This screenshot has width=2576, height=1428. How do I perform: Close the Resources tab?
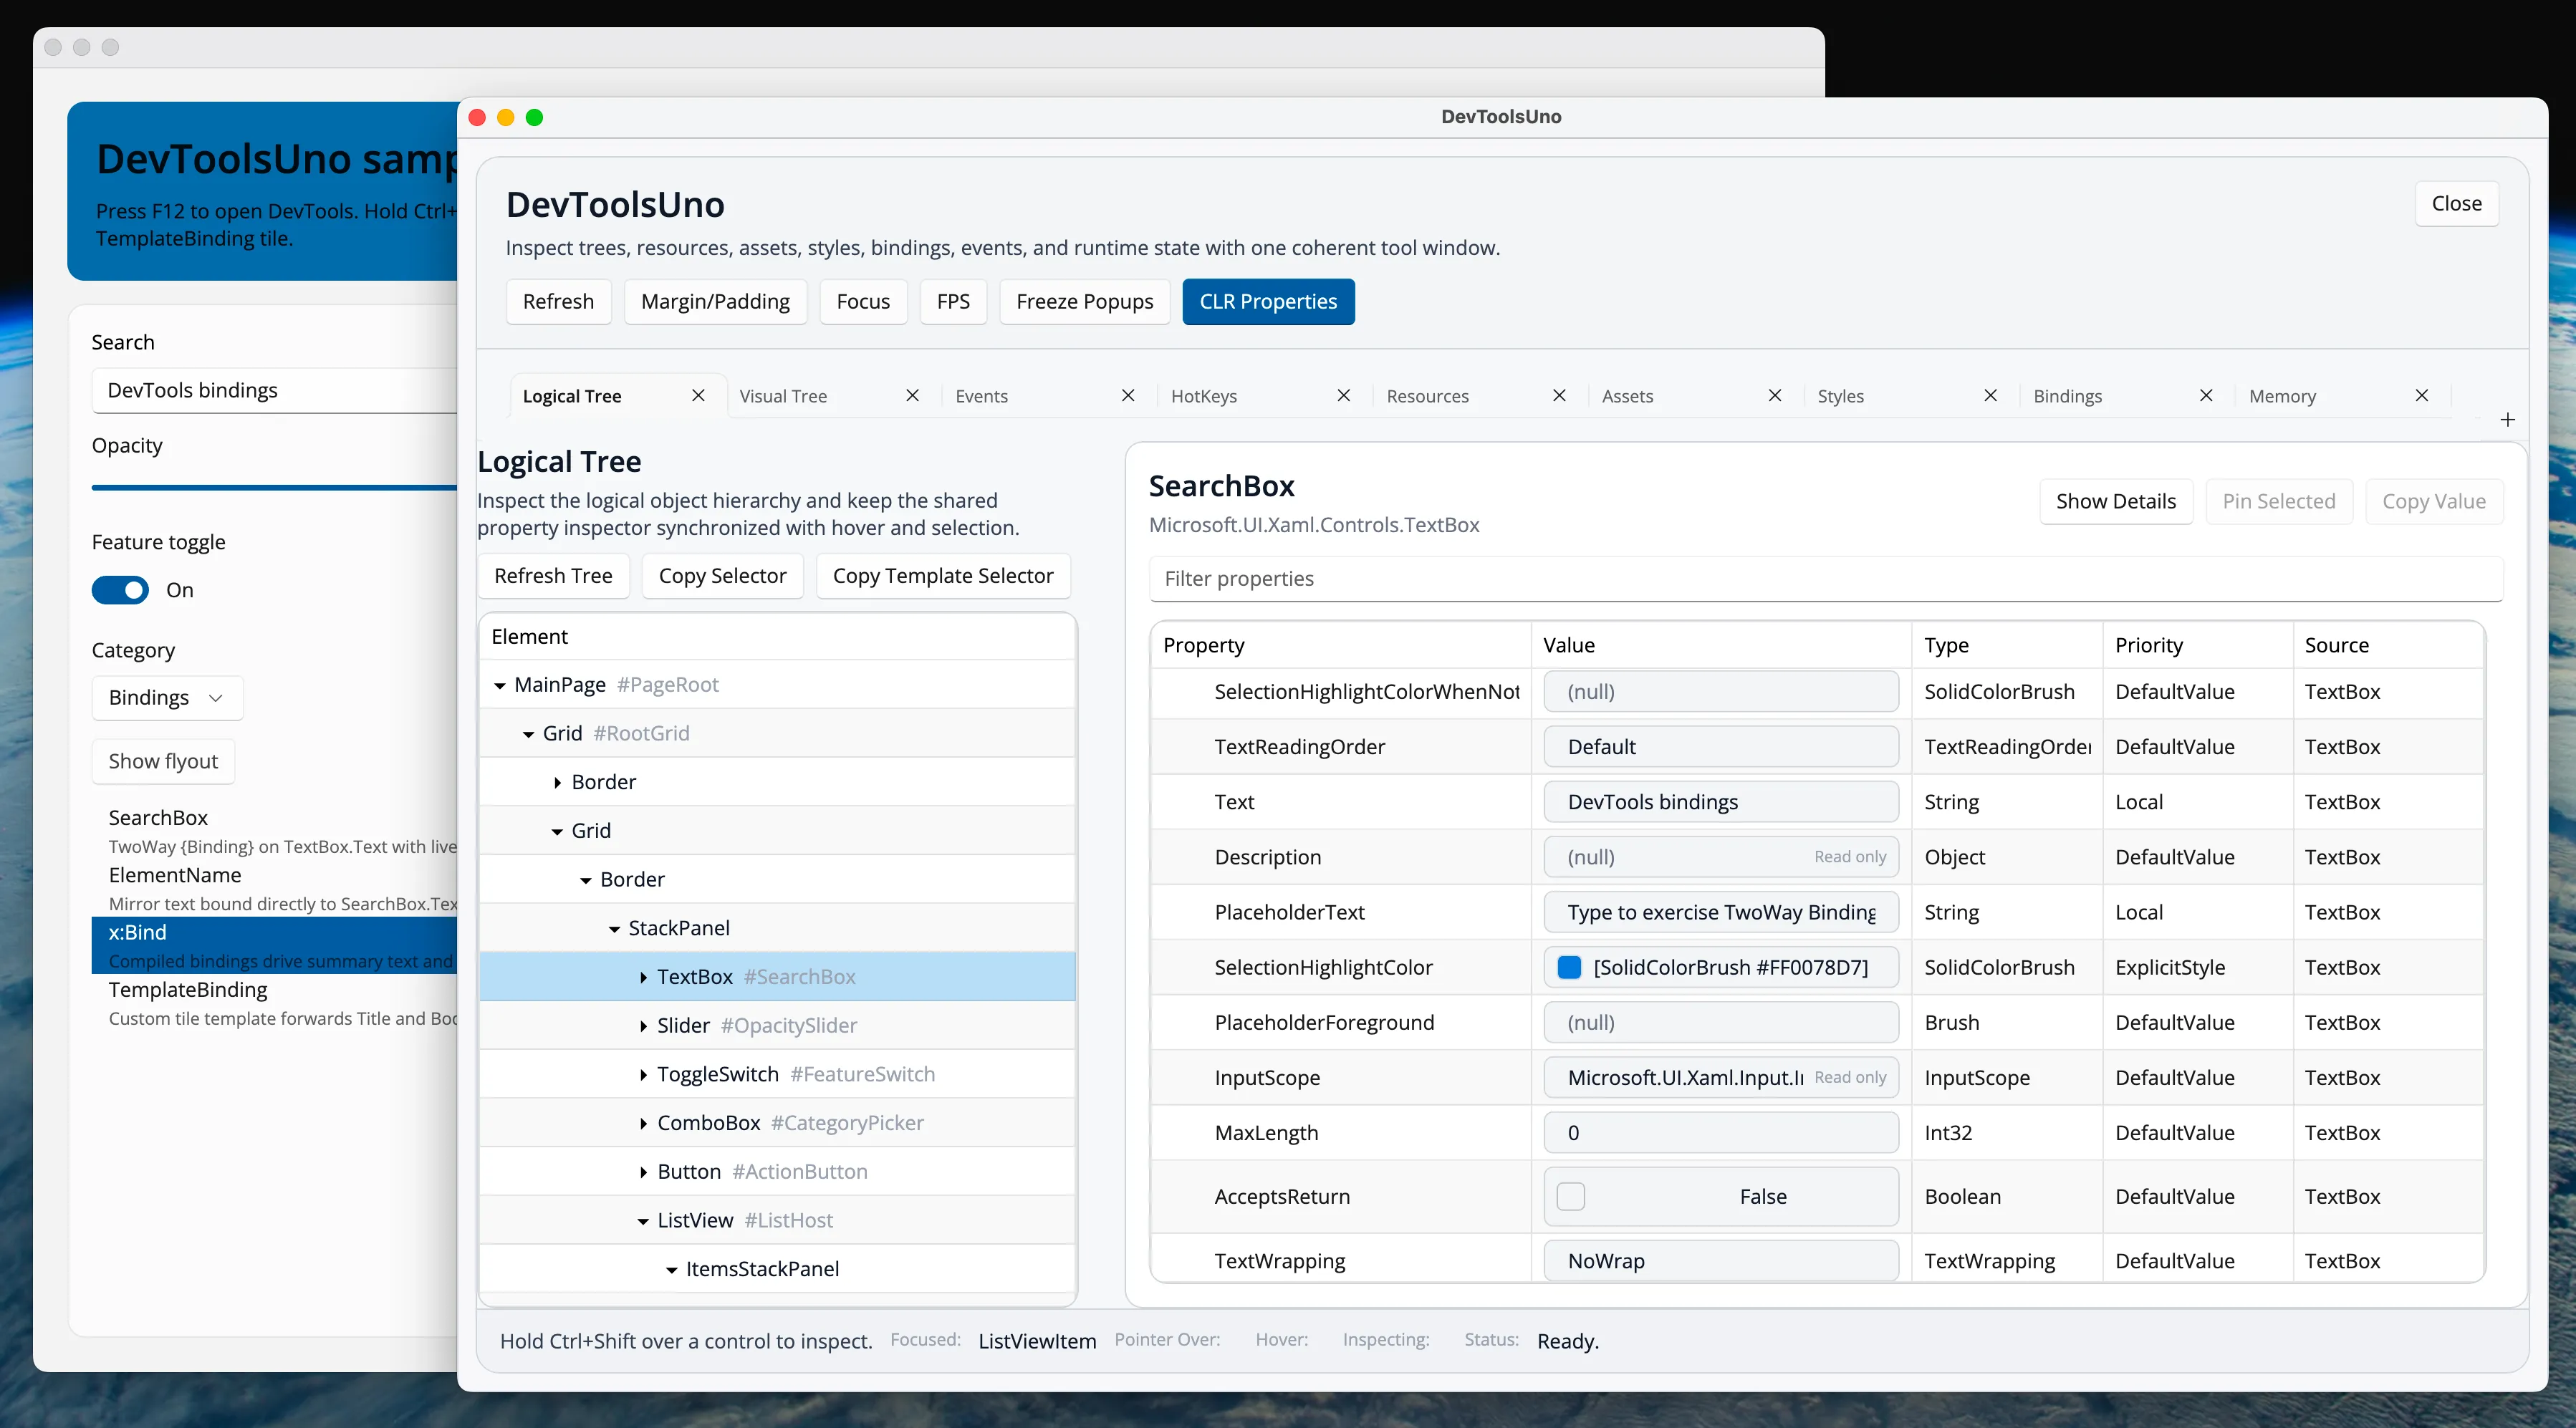1559,396
